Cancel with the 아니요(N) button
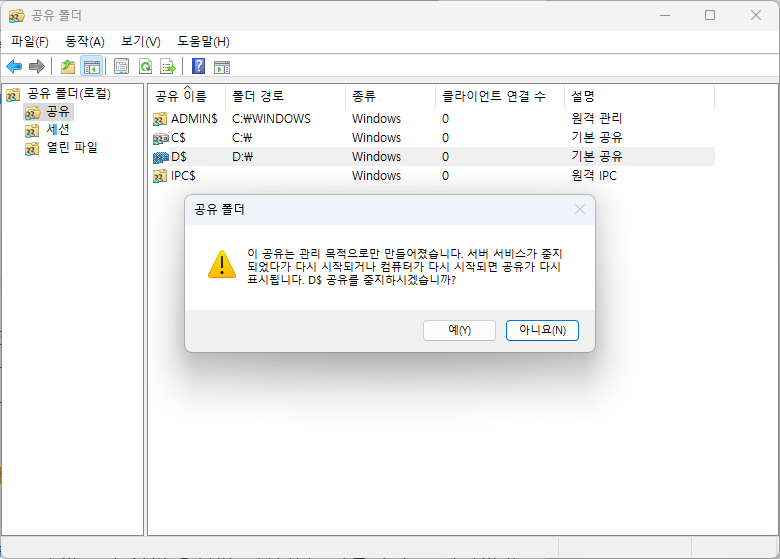The image size is (780, 559). tap(542, 330)
